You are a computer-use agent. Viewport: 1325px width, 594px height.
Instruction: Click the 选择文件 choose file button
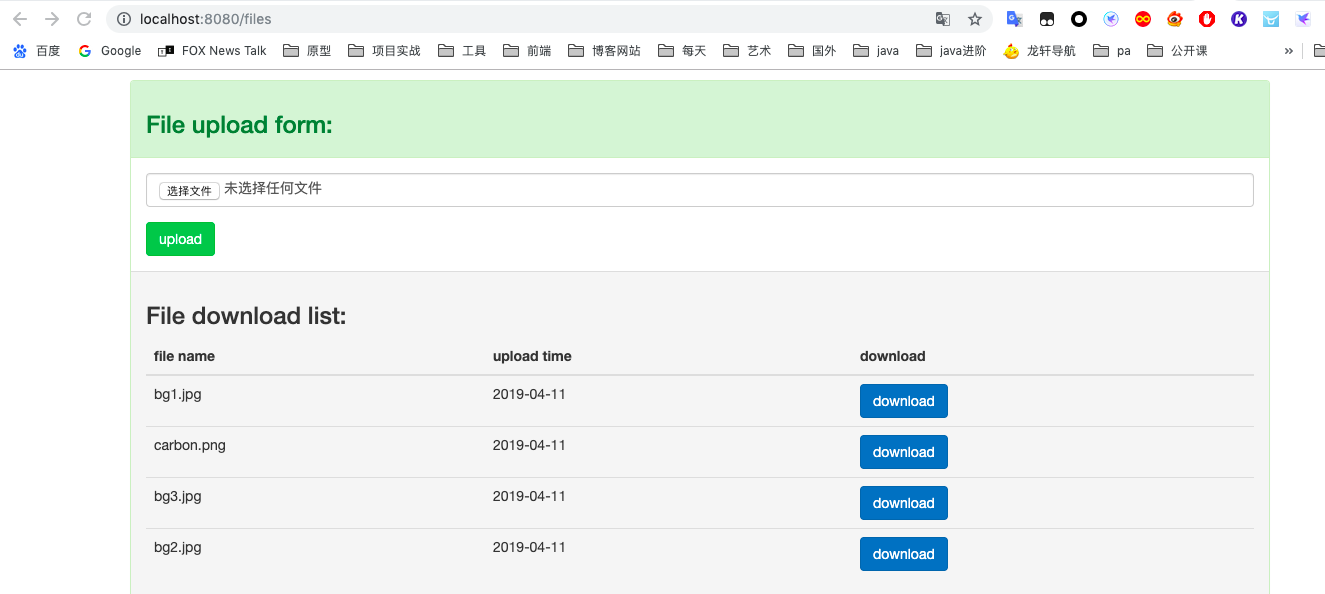click(189, 190)
